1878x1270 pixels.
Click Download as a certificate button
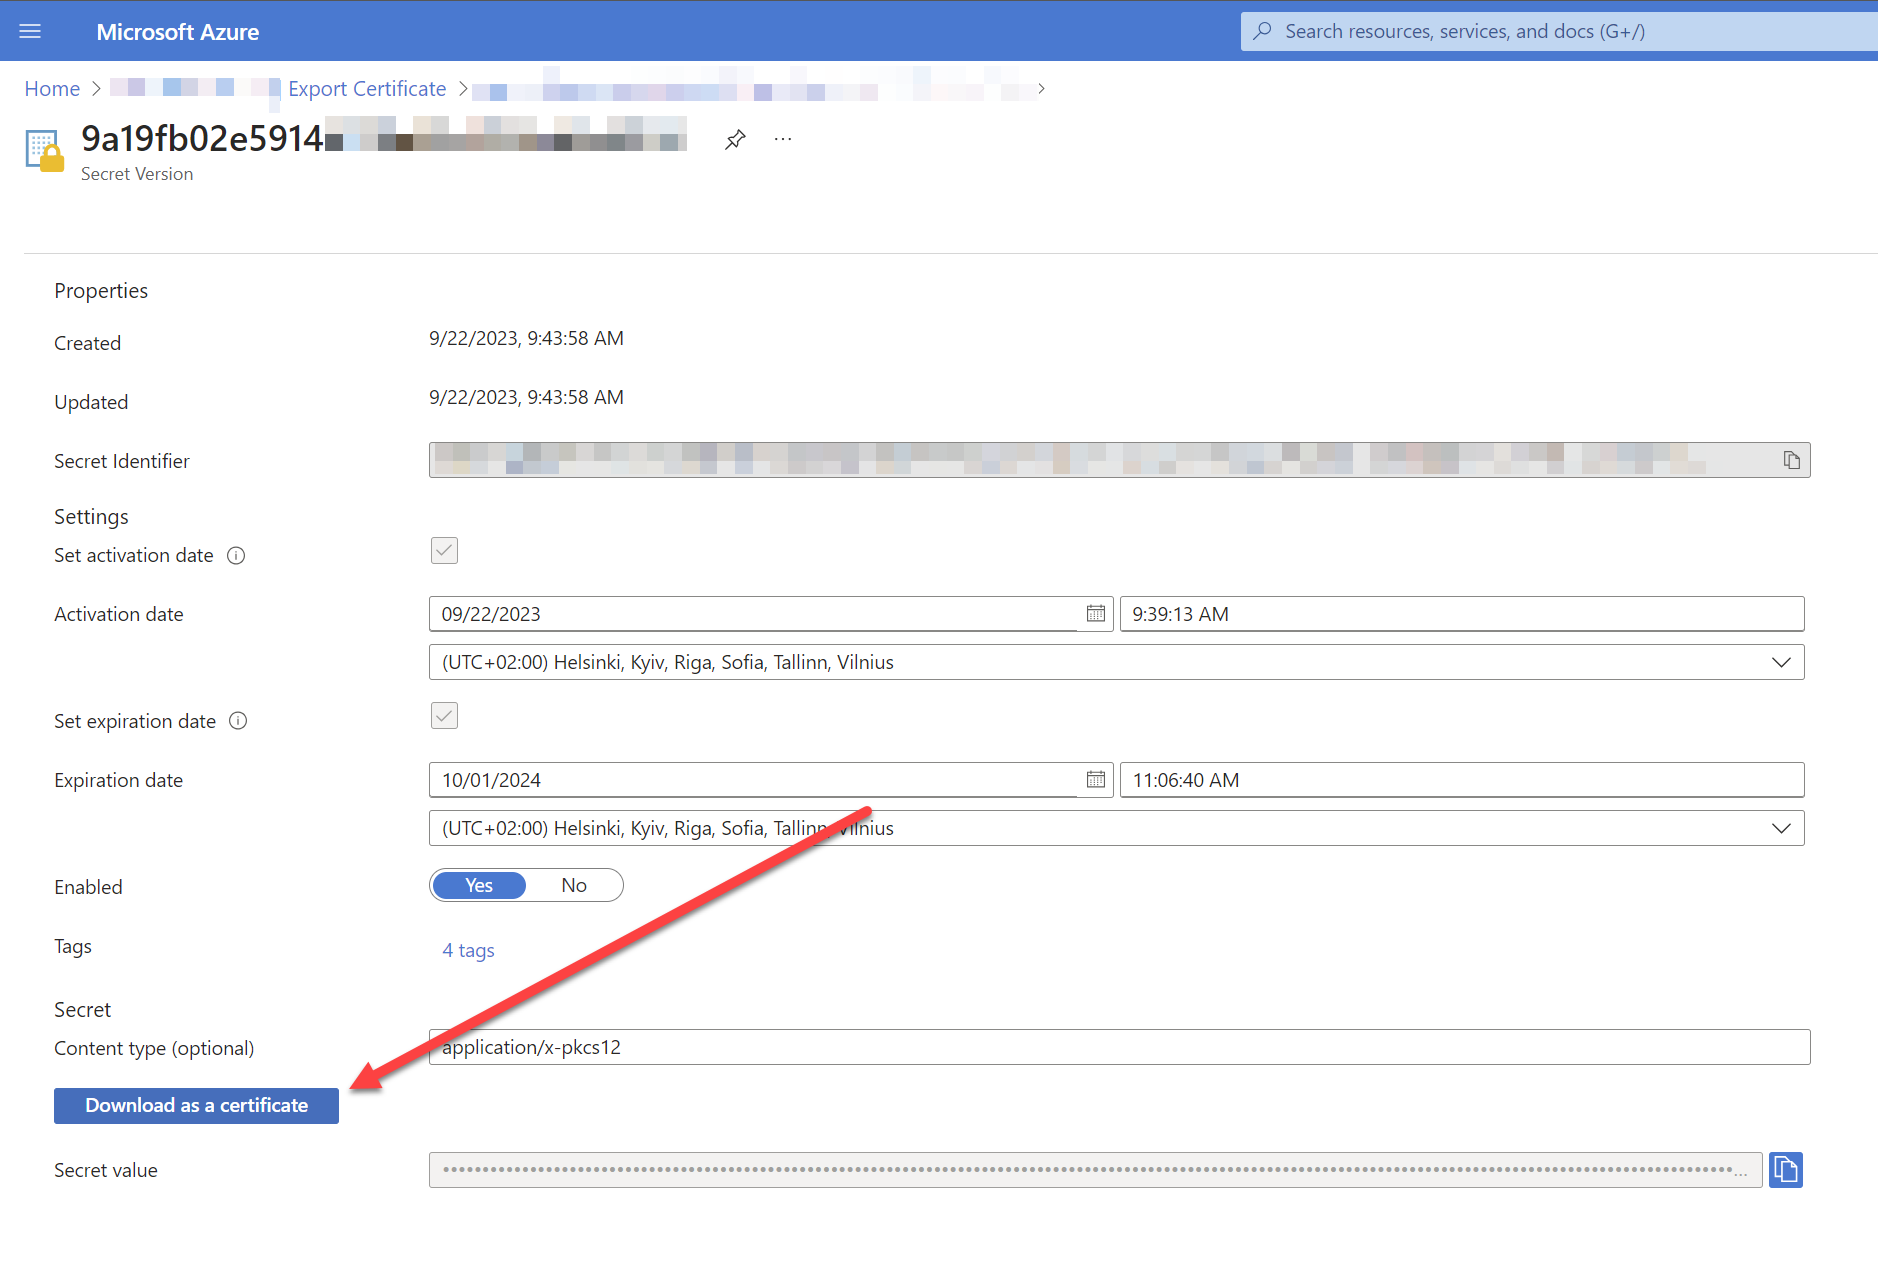tap(196, 1105)
